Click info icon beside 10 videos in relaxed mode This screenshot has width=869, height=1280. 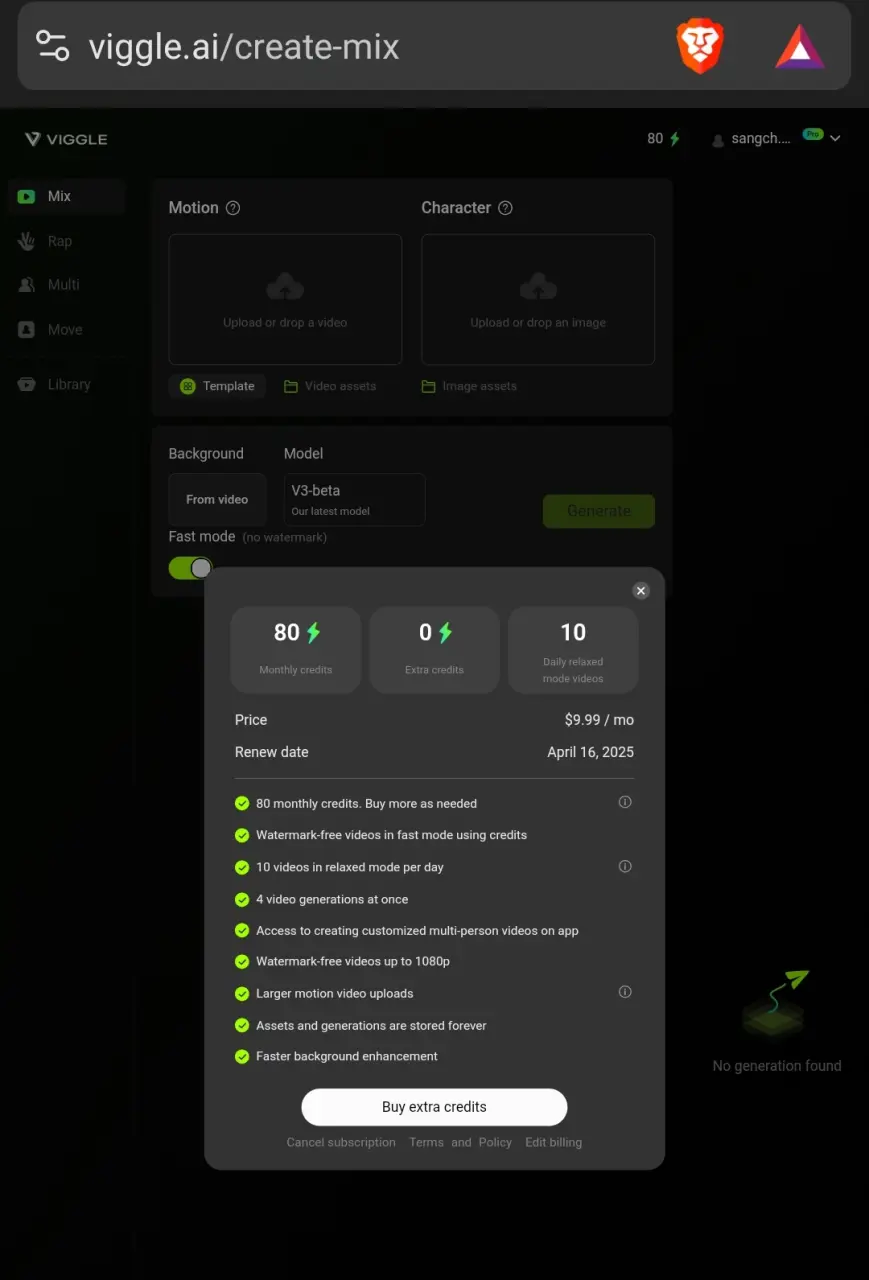625,866
